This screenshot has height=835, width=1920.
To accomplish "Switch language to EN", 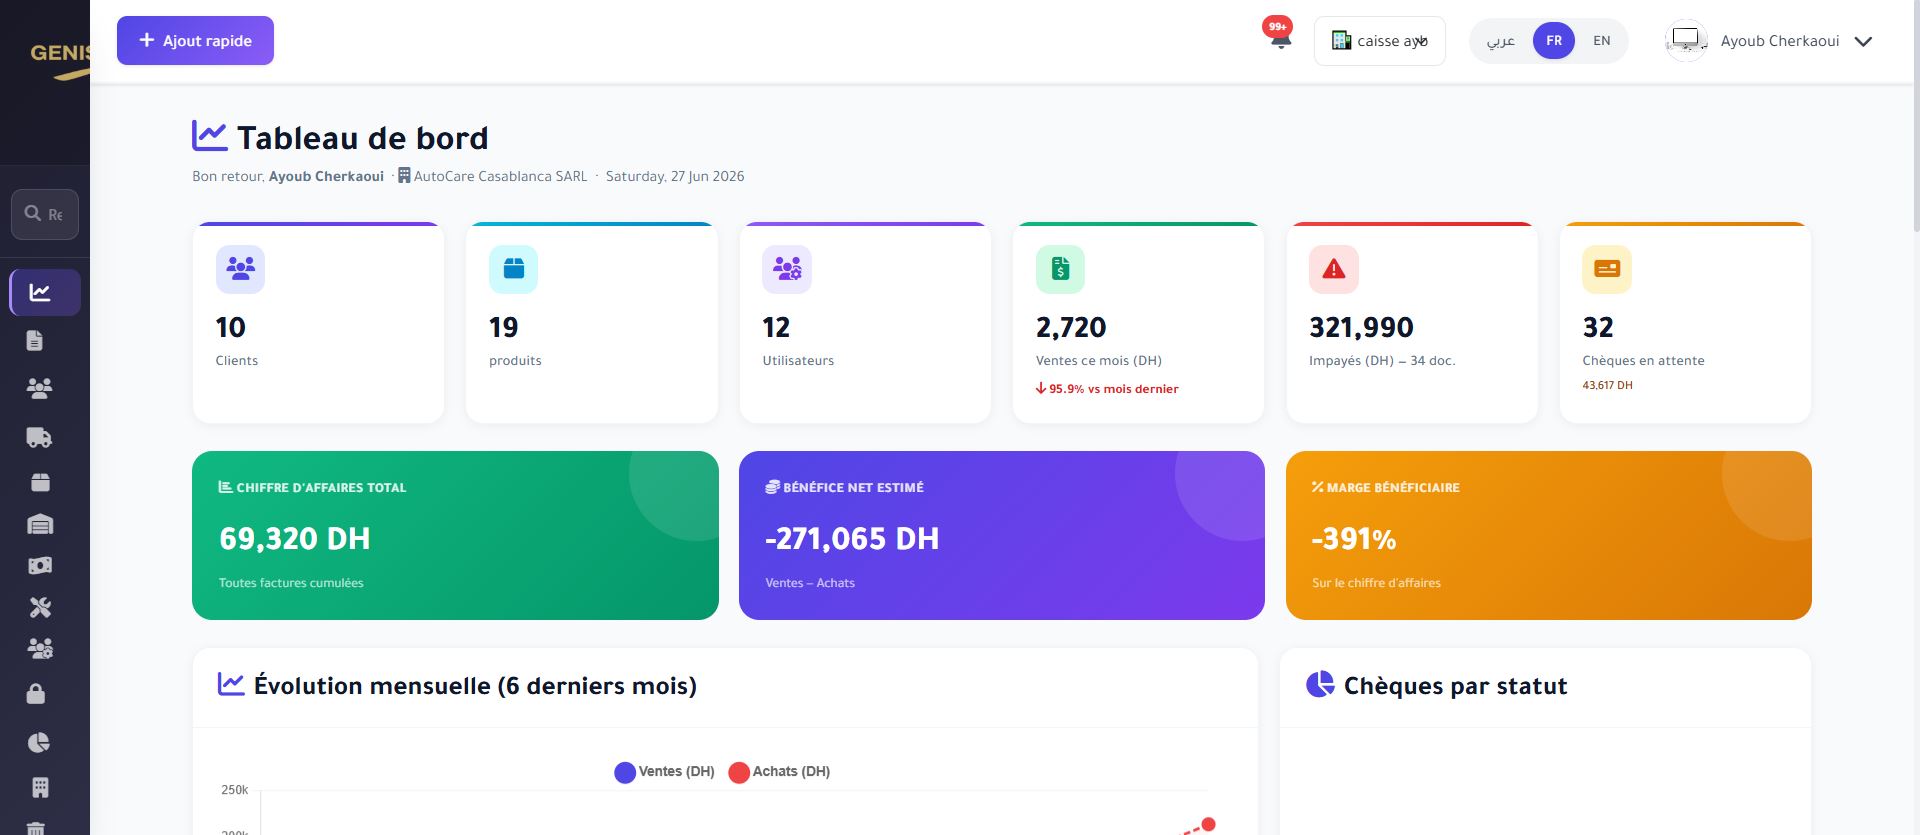I will coord(1602,41).
